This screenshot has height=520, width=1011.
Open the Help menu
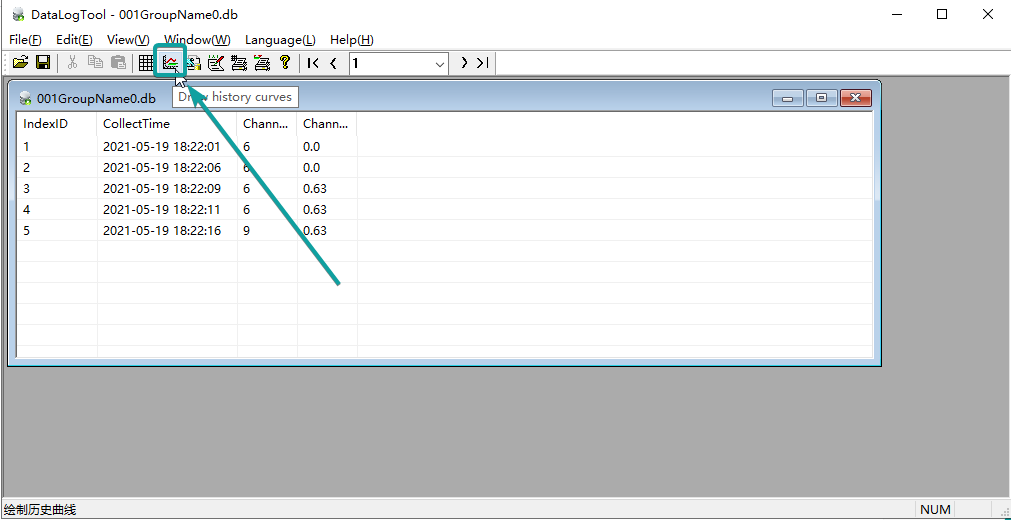click(x=351, y=40)
